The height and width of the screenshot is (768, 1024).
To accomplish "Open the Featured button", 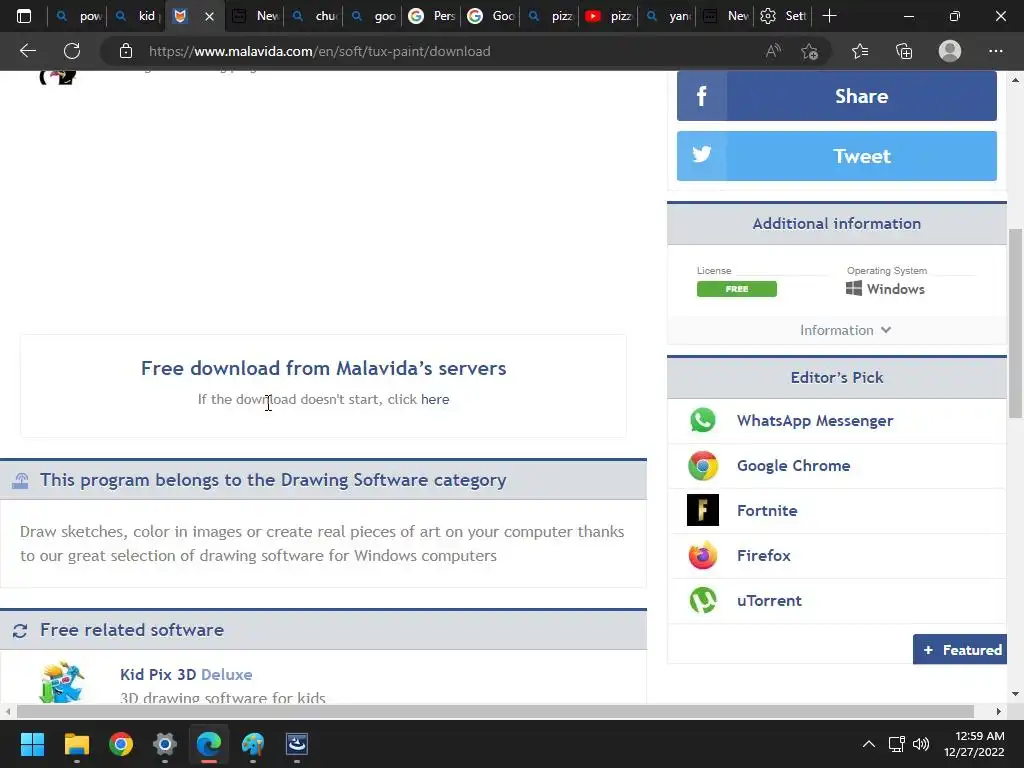I will (x=960, y=650).
